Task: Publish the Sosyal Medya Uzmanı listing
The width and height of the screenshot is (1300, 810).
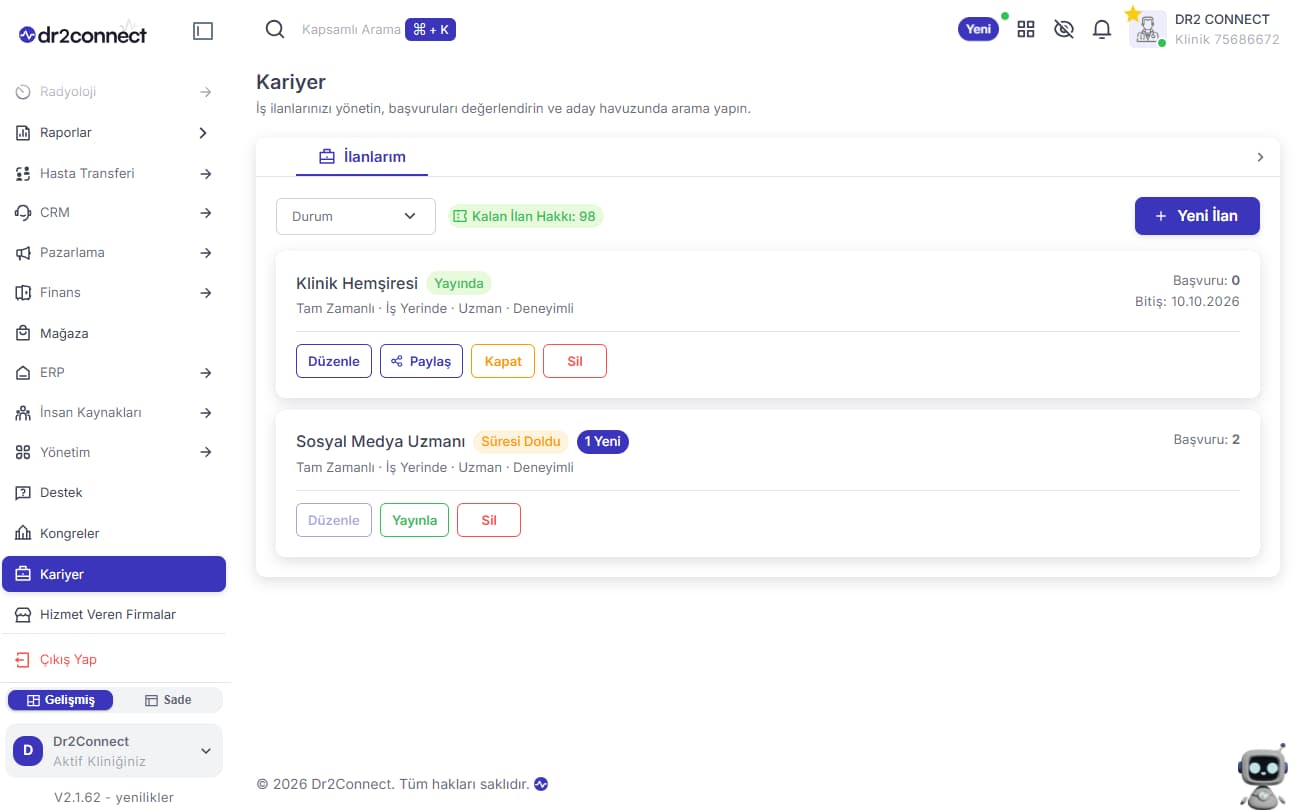Action: pos(414,520)
